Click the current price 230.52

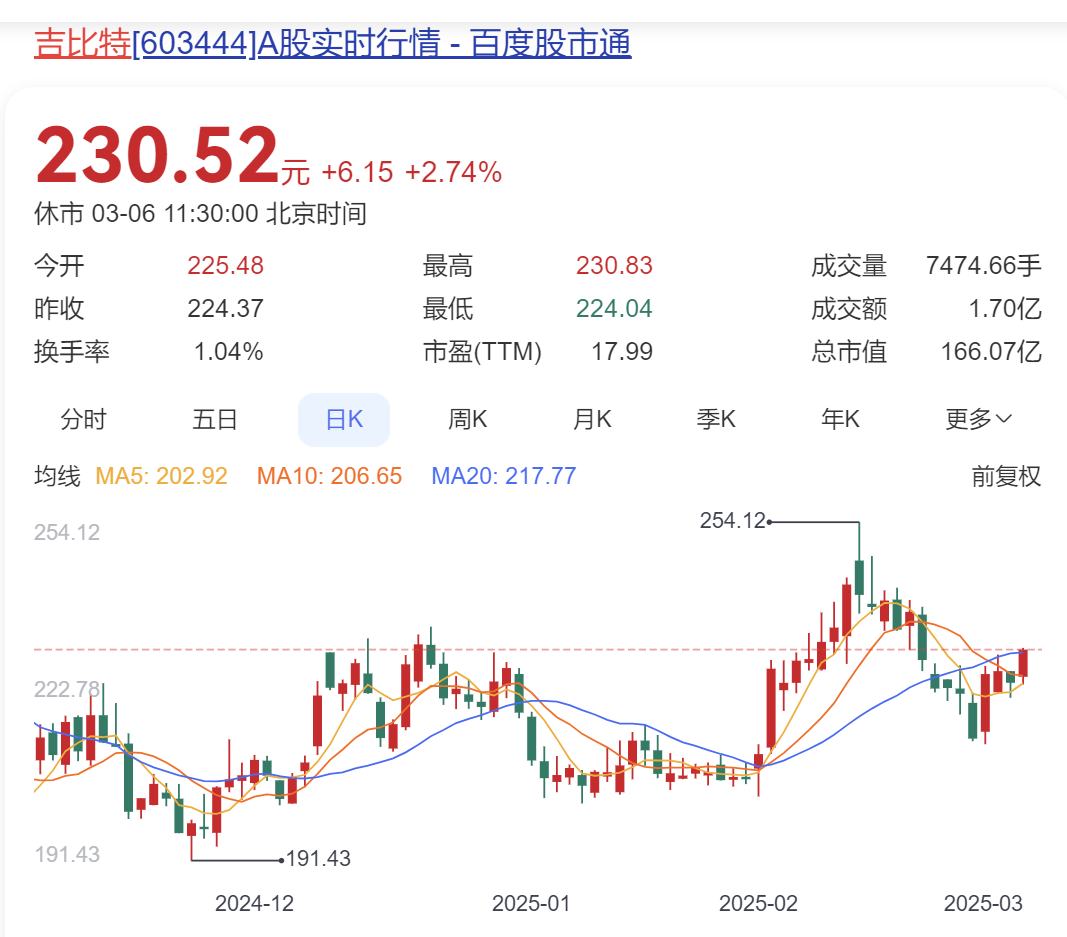point(157,155)
